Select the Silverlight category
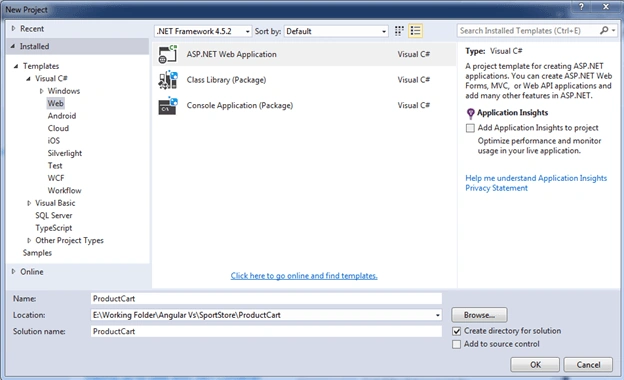 (x=65, y=153)
